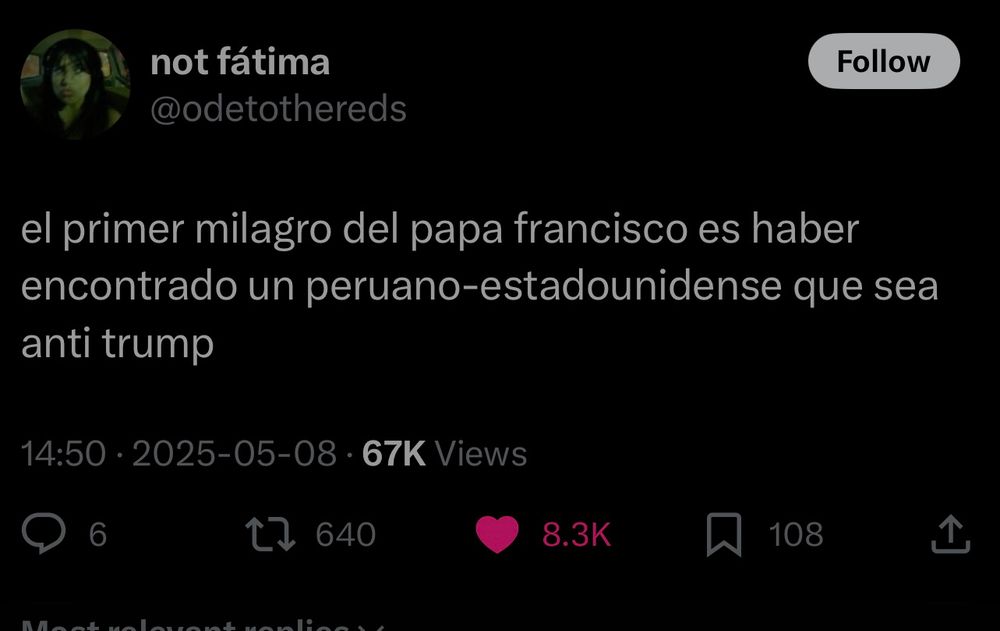View the 8.3K likes count
This screenshot has width=1000, height=631.
(577, 535)
